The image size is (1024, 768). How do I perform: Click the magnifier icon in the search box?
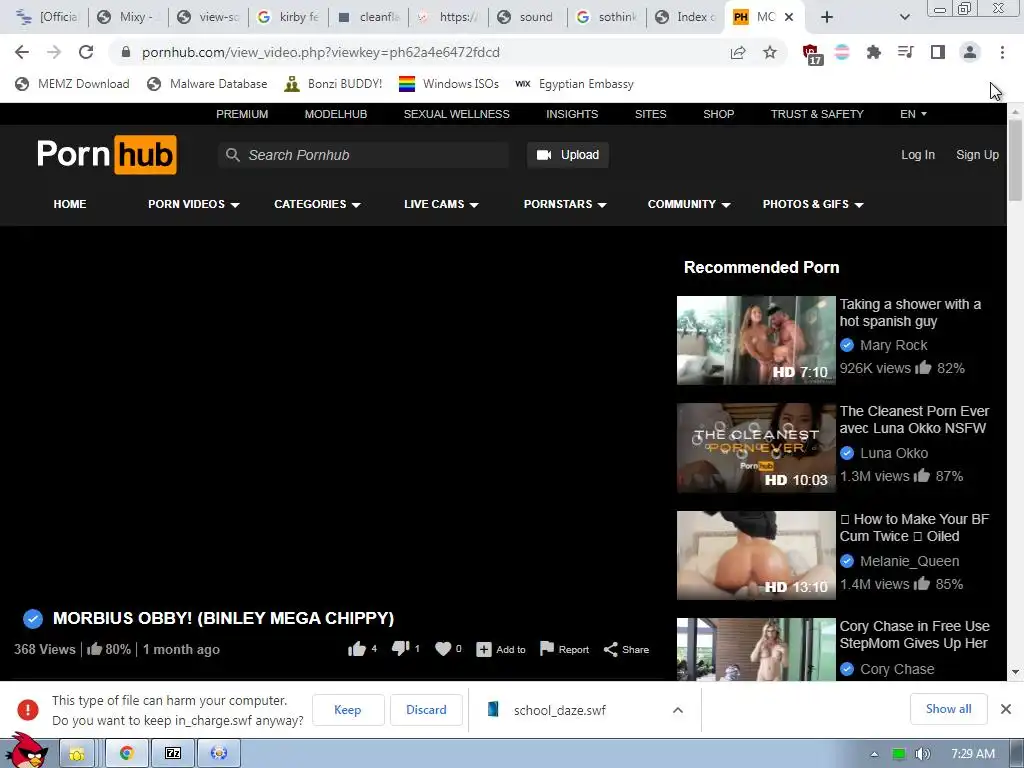(232, 155)
